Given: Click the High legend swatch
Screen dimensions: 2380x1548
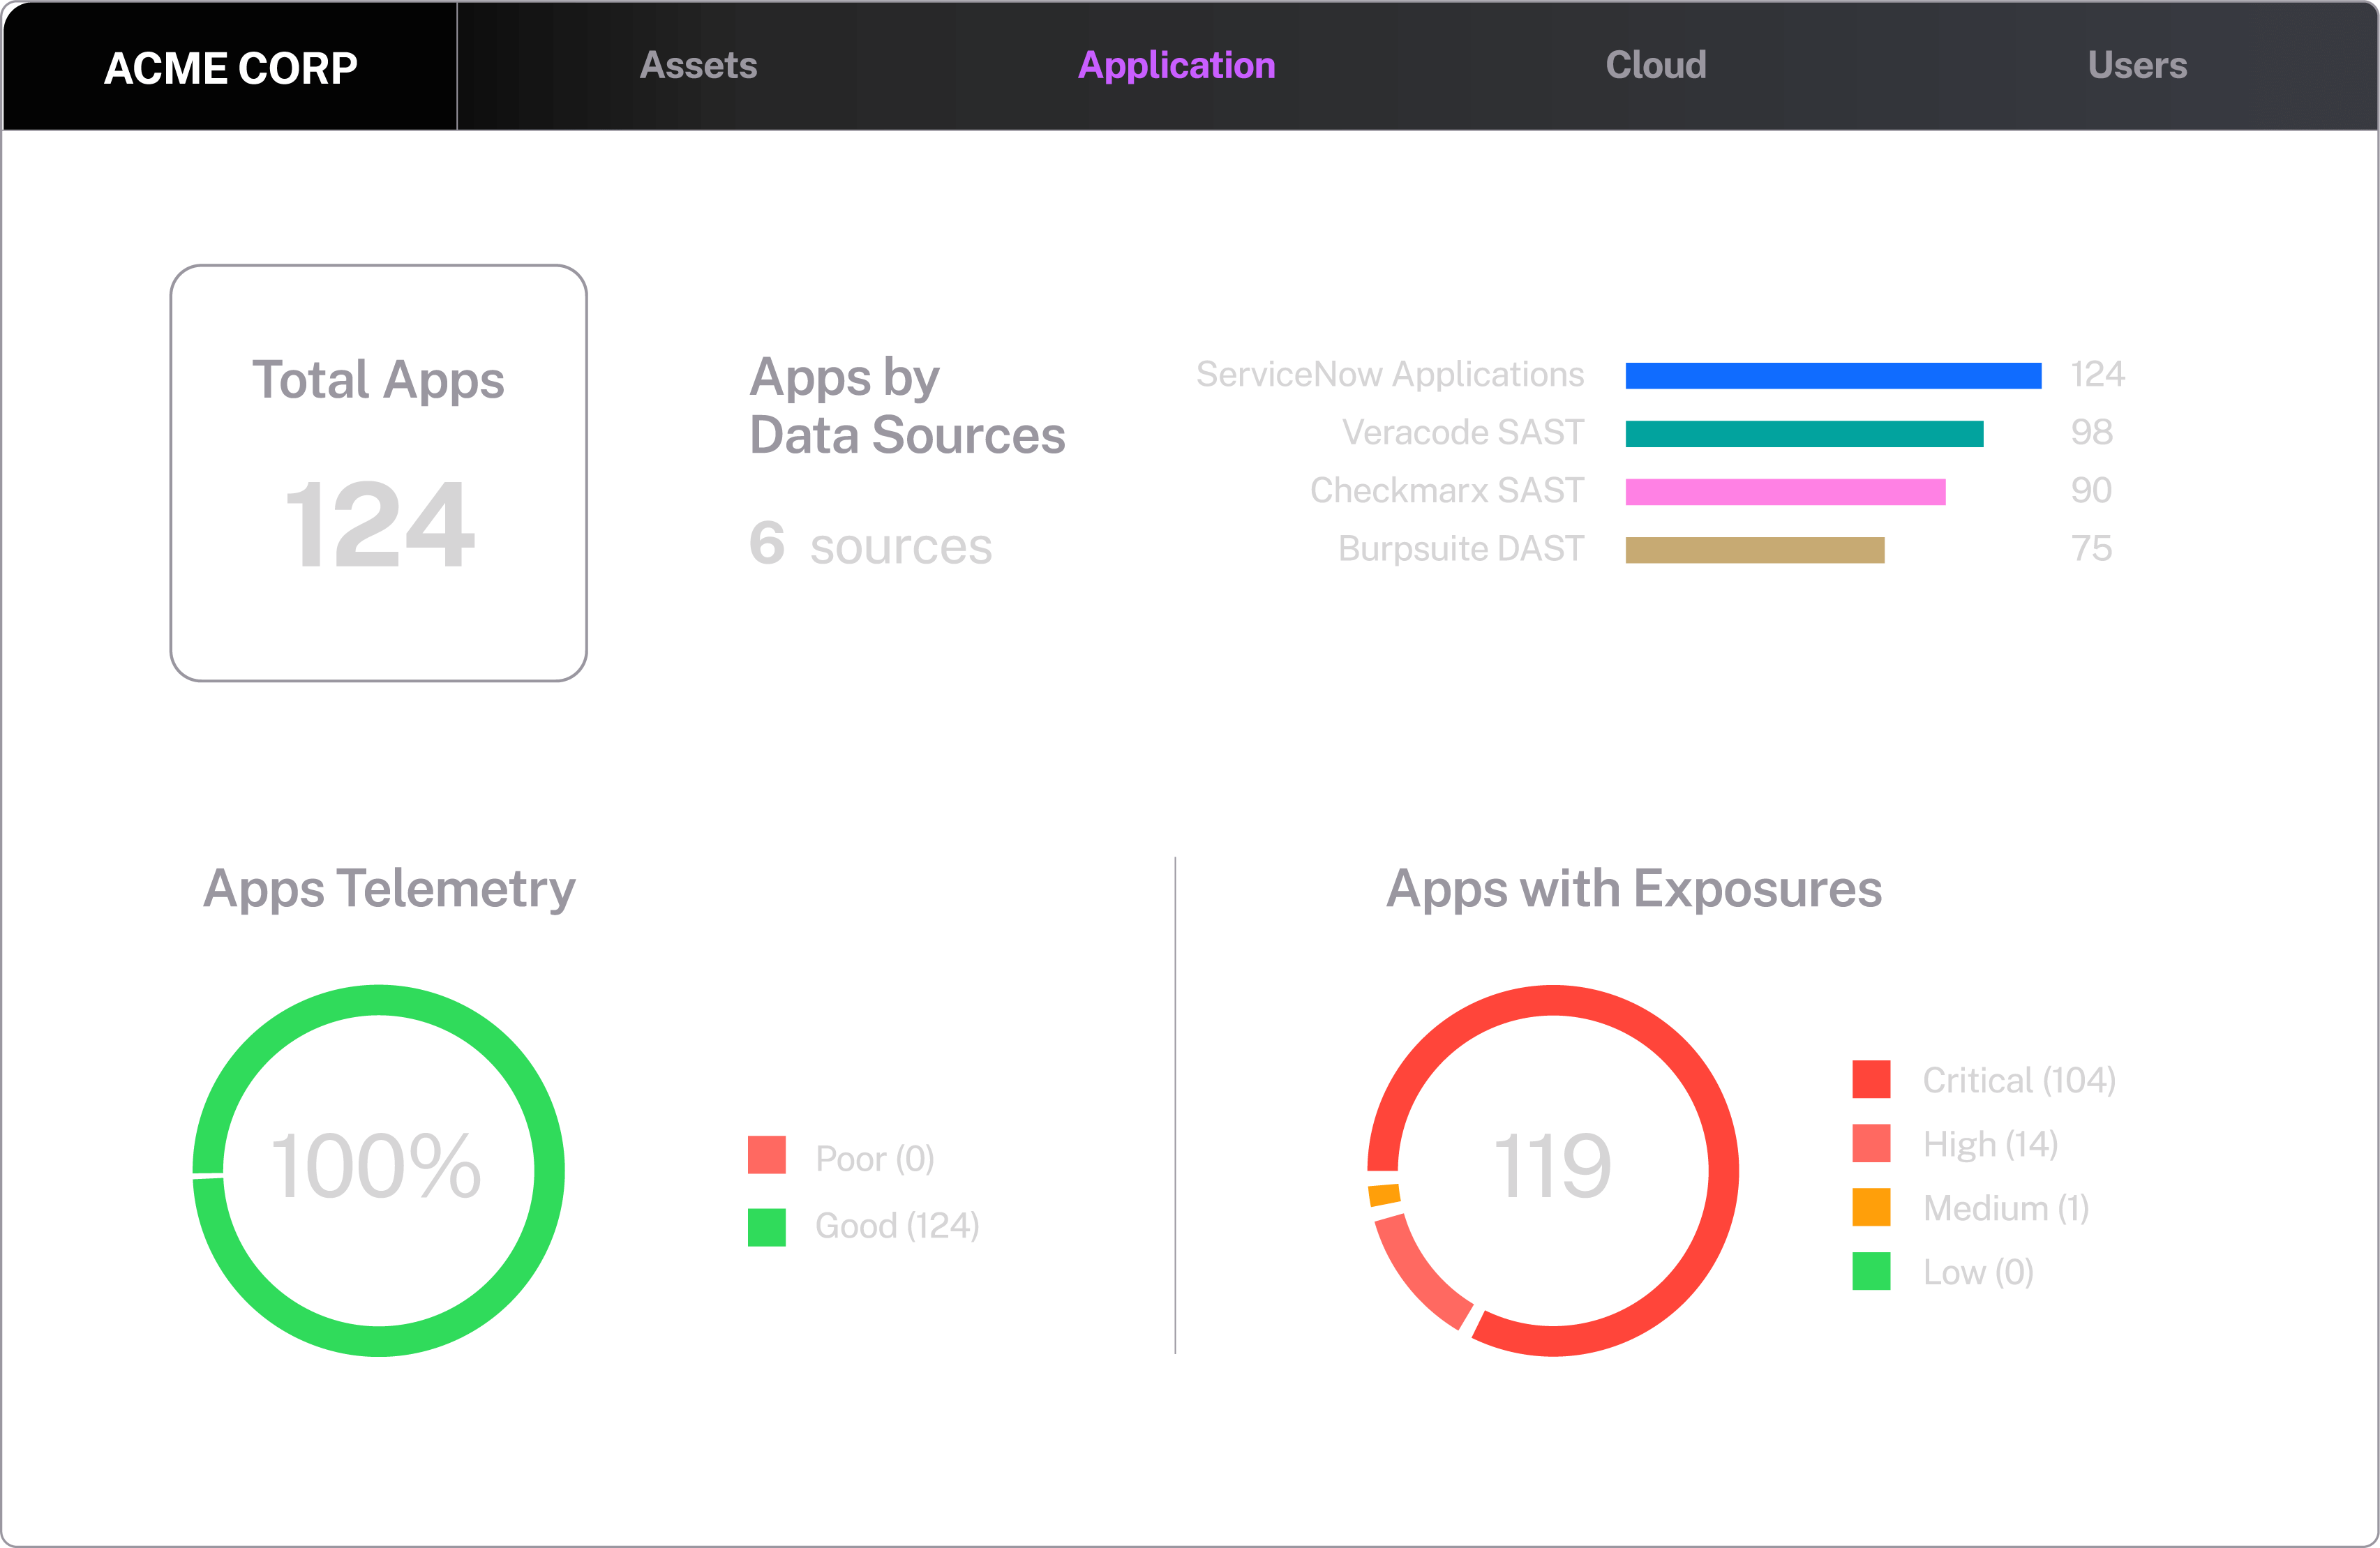Looking at the screenshot, I should pos(1871,1143).
